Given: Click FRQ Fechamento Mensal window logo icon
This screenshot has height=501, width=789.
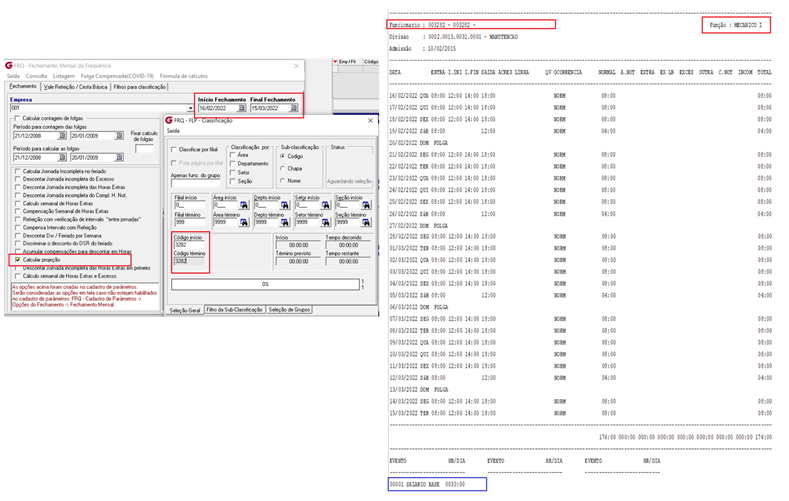Looking at the screenshot, I should tap(9, 65).
